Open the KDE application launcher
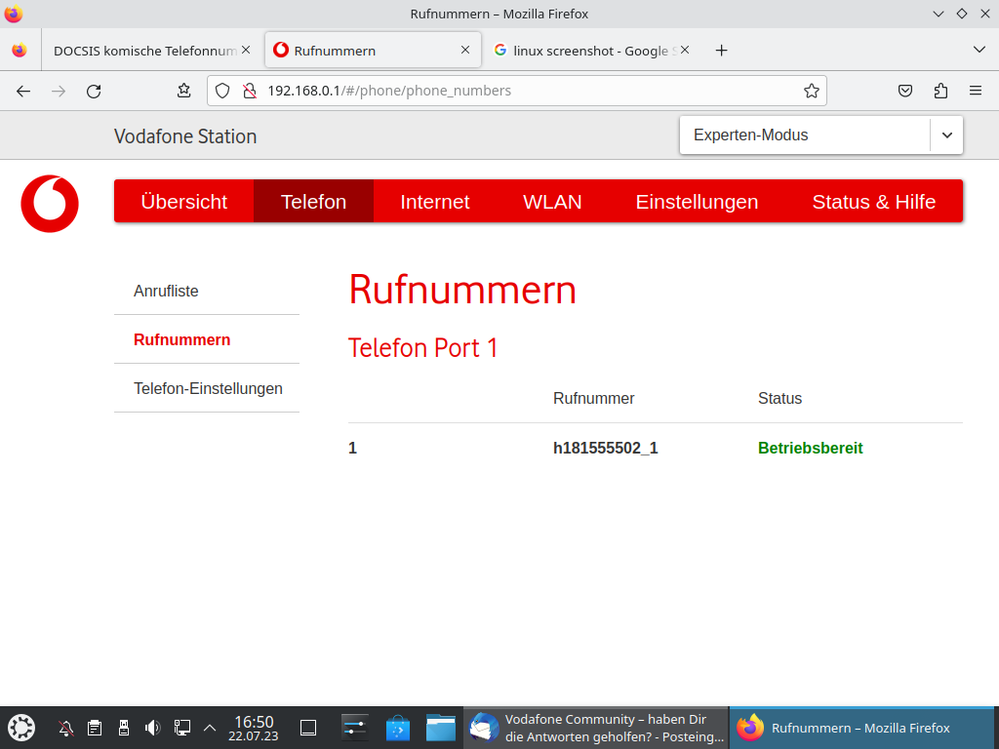This screenshot has height=749, width=999. coord(21,727)
